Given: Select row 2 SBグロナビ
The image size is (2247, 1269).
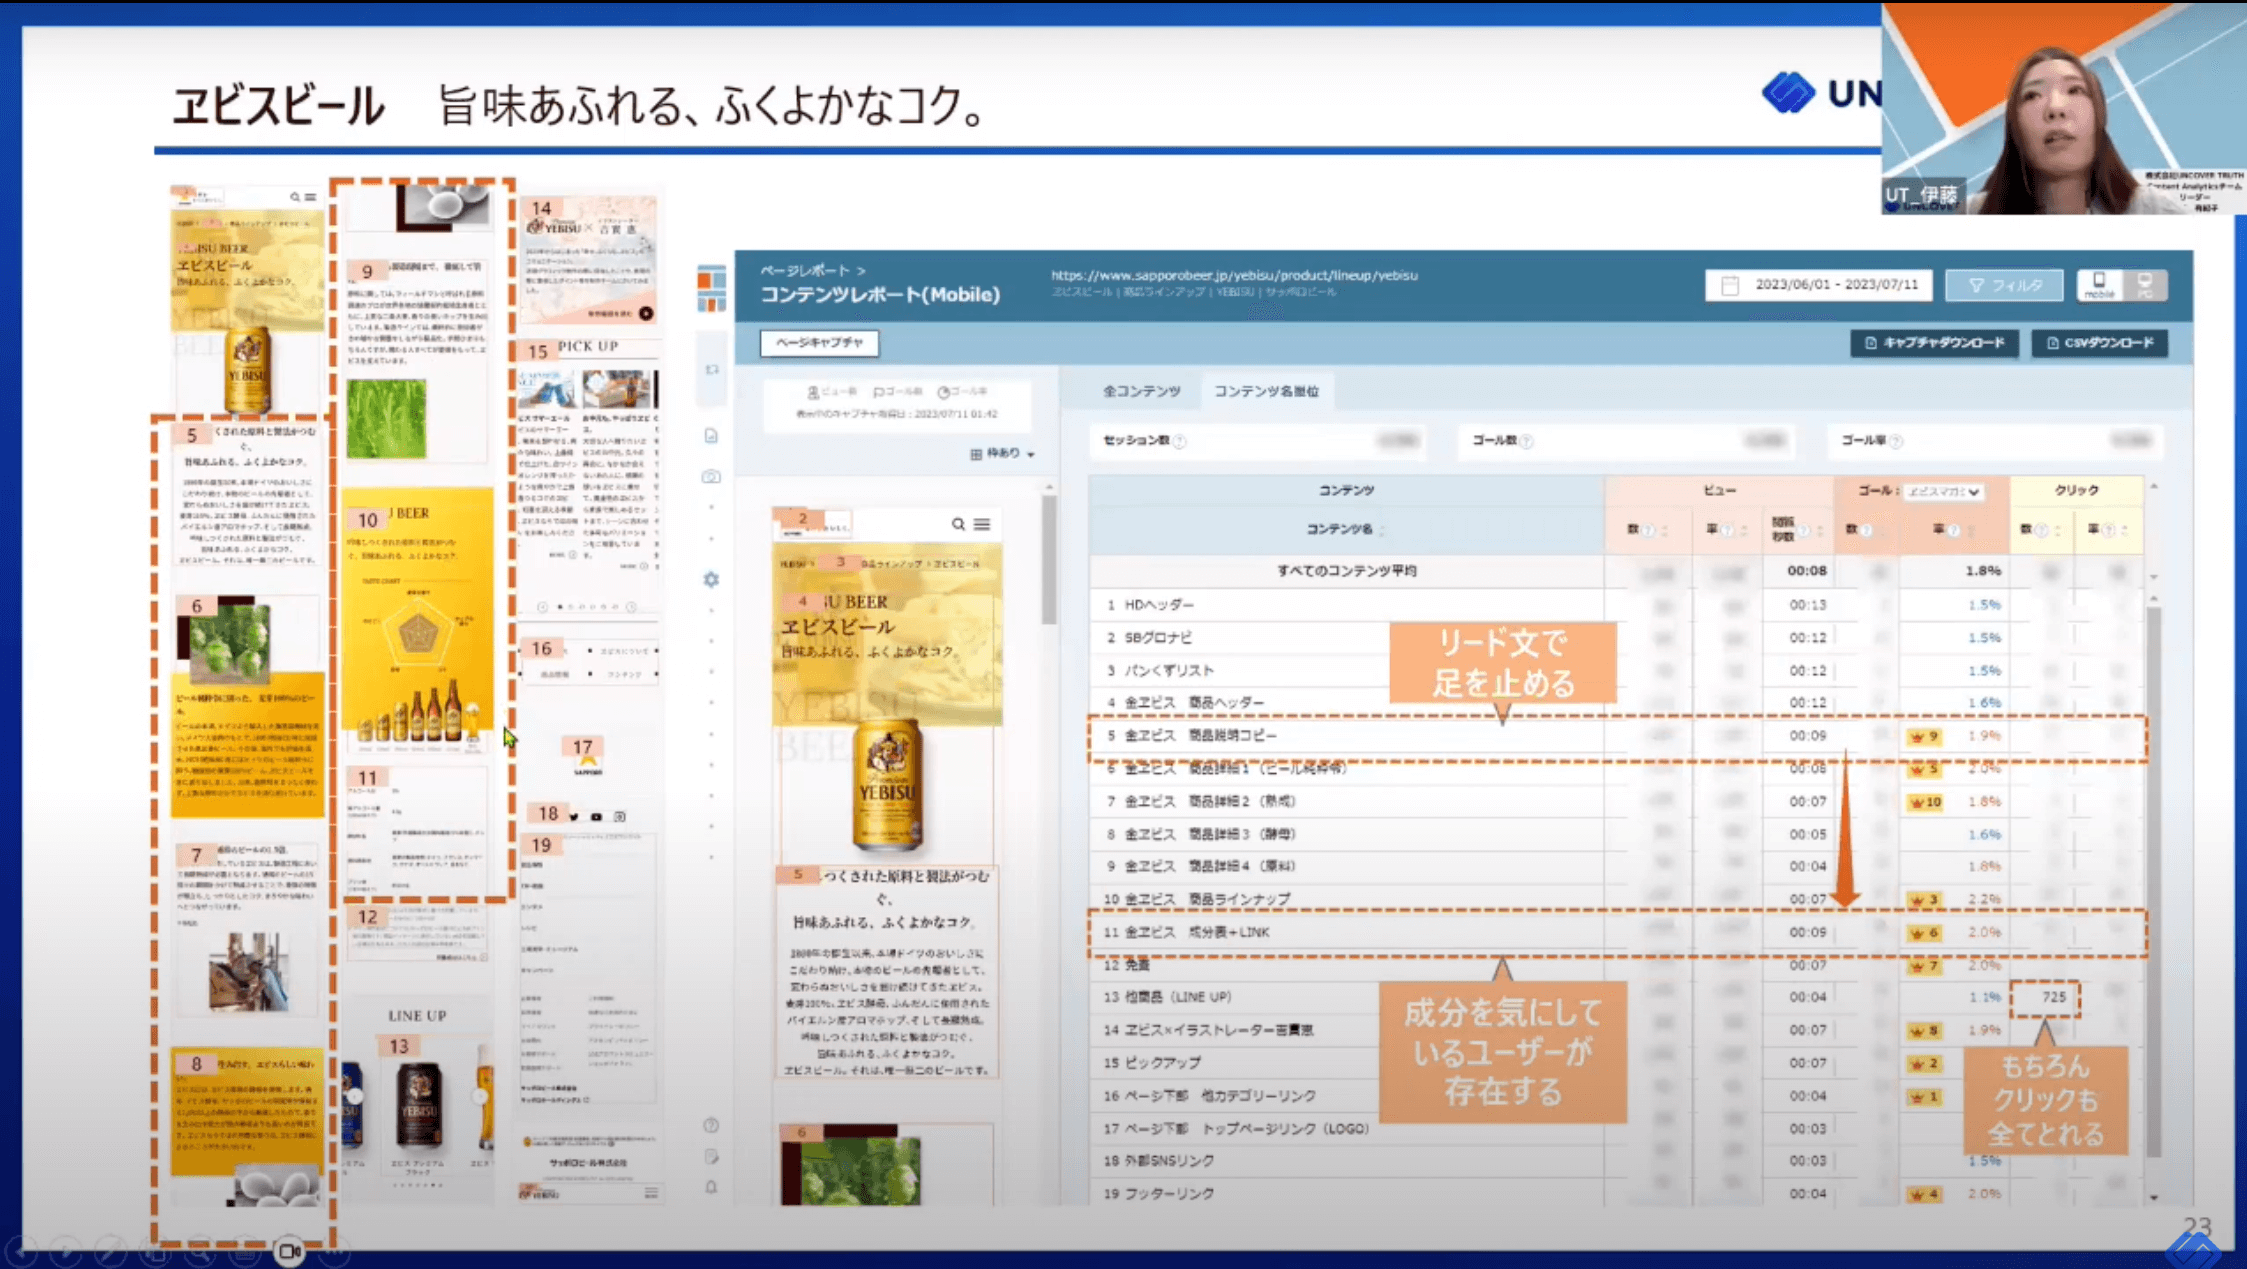Looking at the screenshot, I should (x=1616, y=637).
